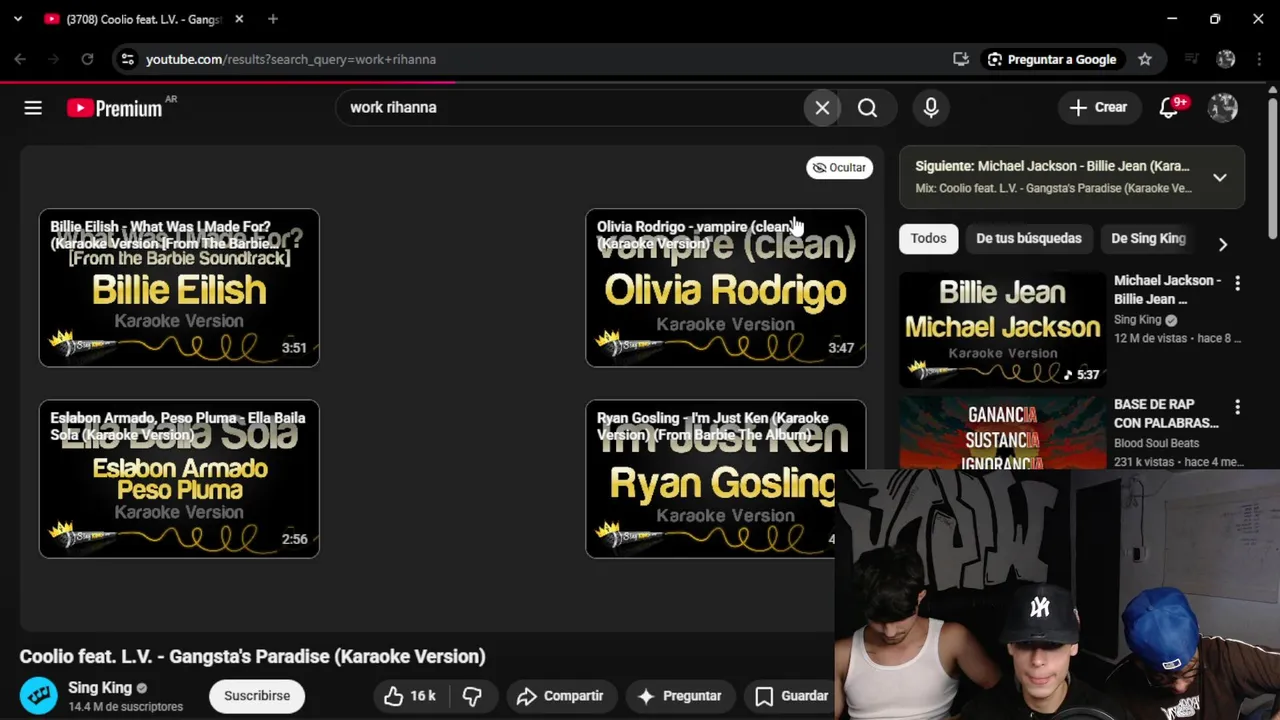
Task: Open BASE DE RAP CON PALABRAS title
Action: 1166,413
